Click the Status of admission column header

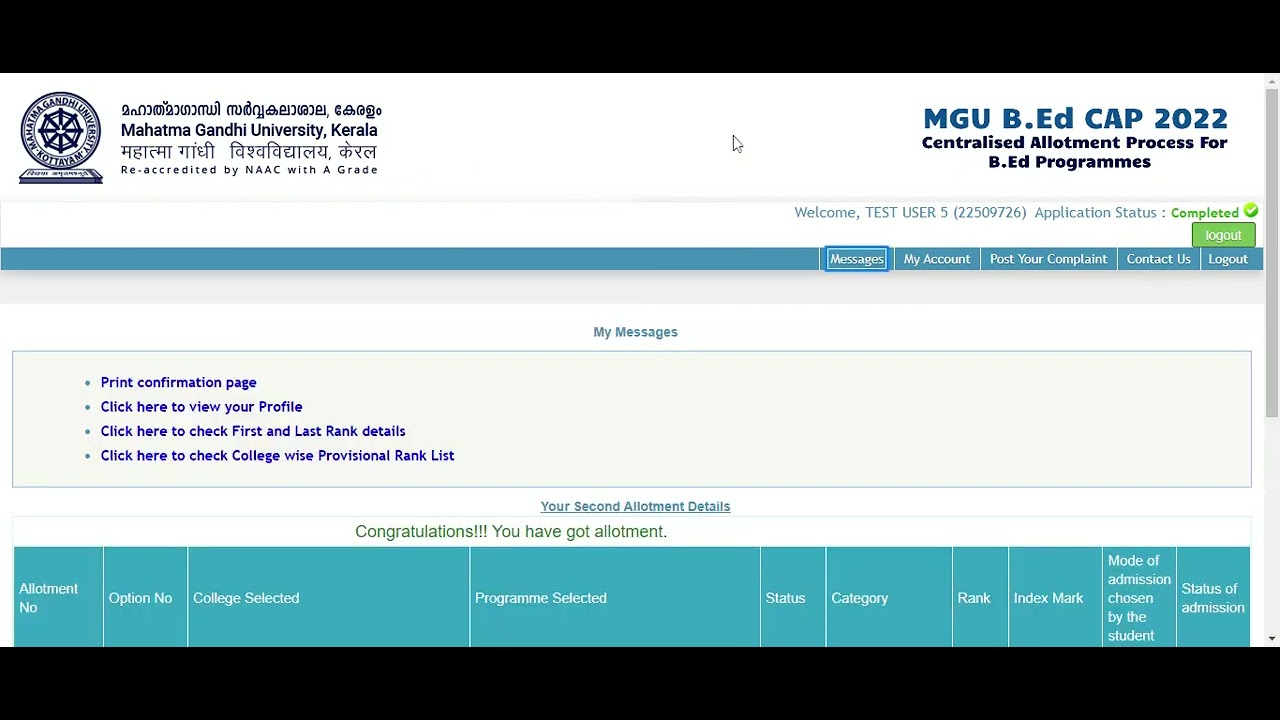[x=1213, y=598]
